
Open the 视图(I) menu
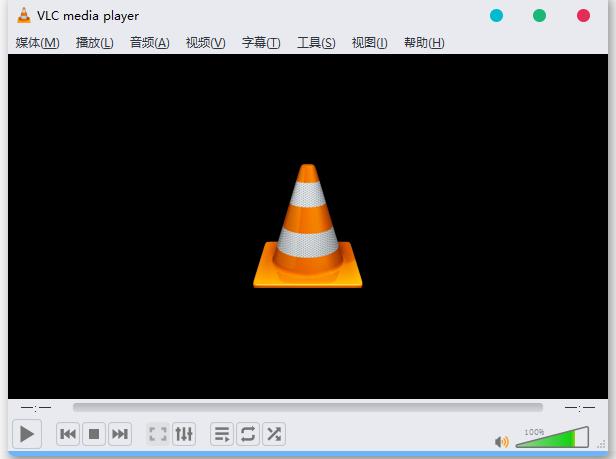370,42
